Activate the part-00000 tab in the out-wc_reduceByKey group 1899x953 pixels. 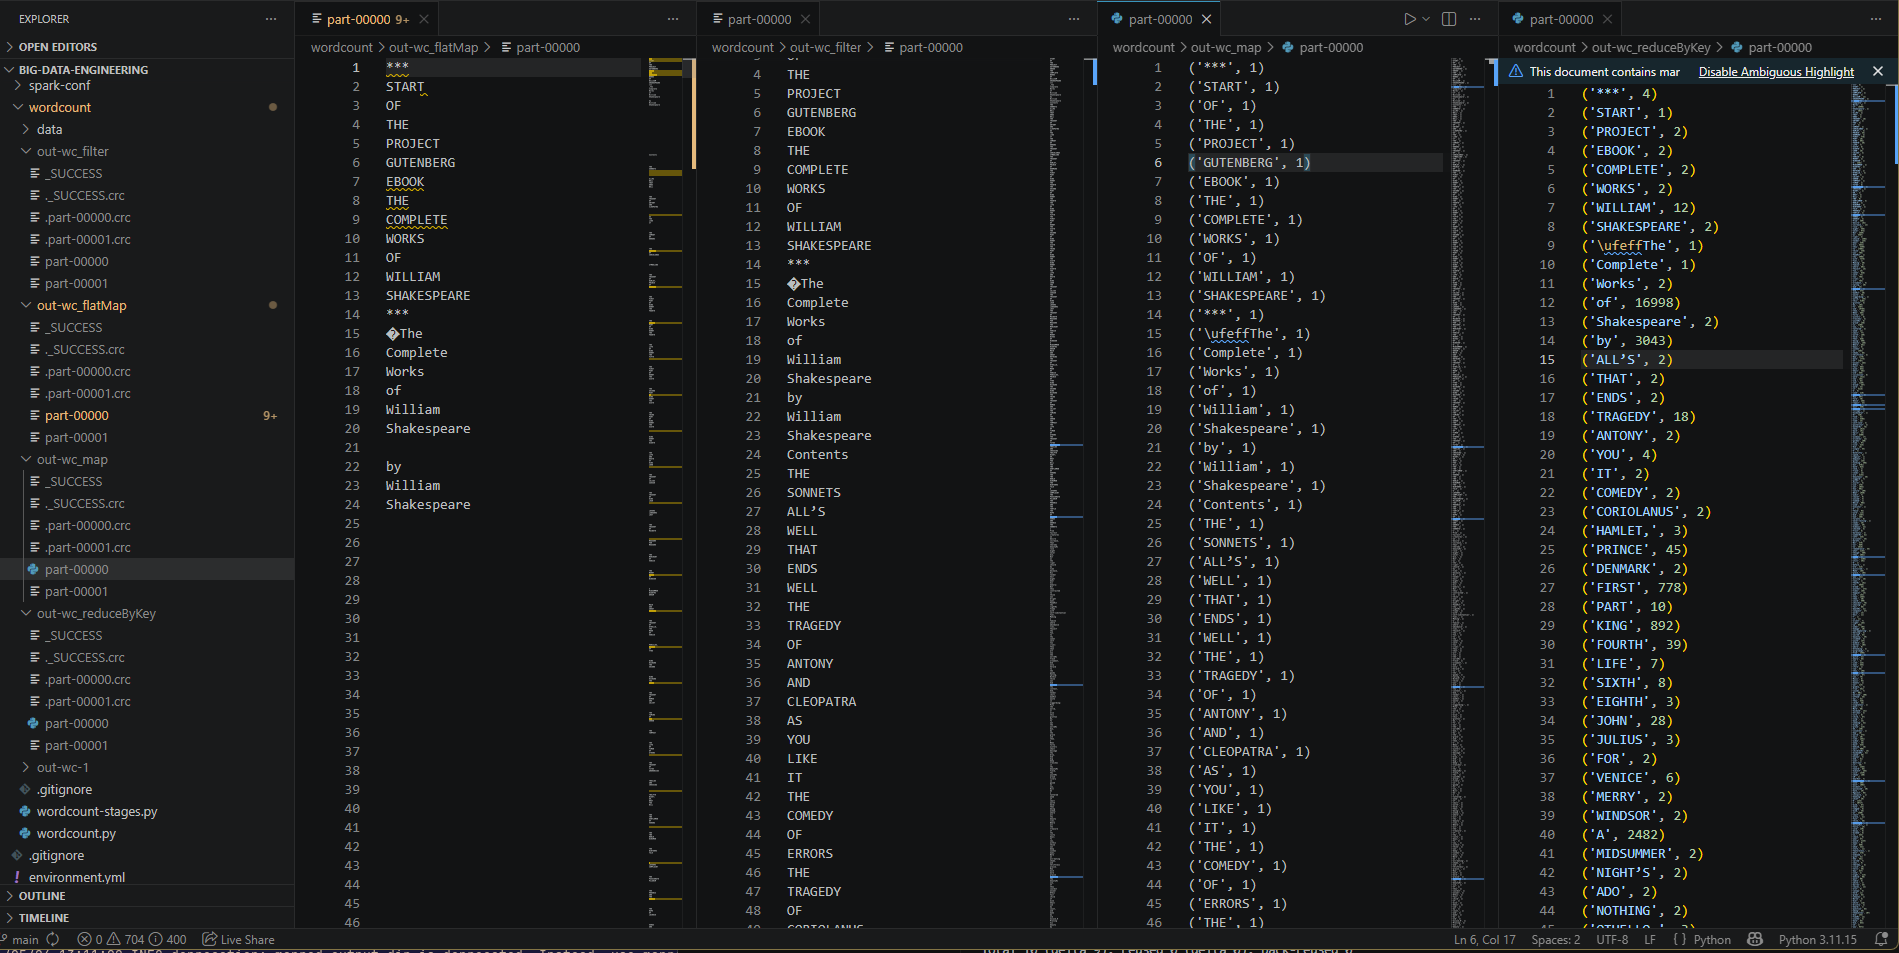tap(1561, 19)
